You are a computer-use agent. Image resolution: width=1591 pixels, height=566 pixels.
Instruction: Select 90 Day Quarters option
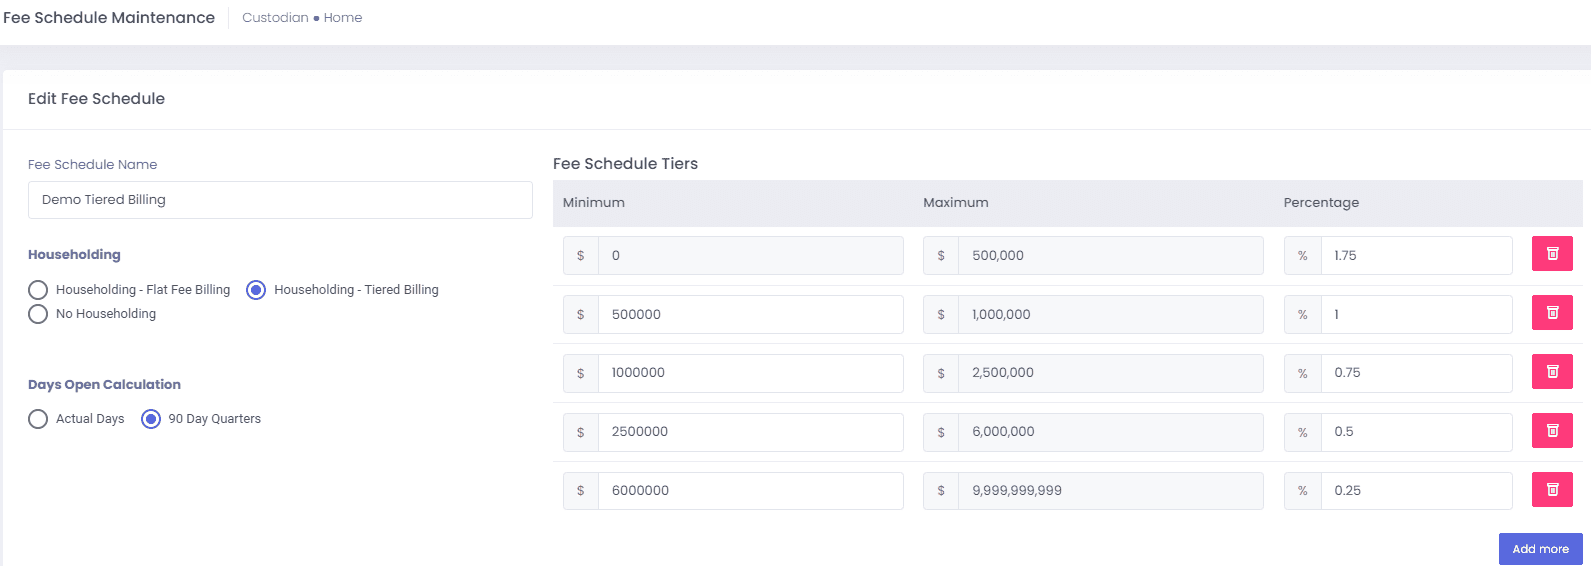coord(151,419)
